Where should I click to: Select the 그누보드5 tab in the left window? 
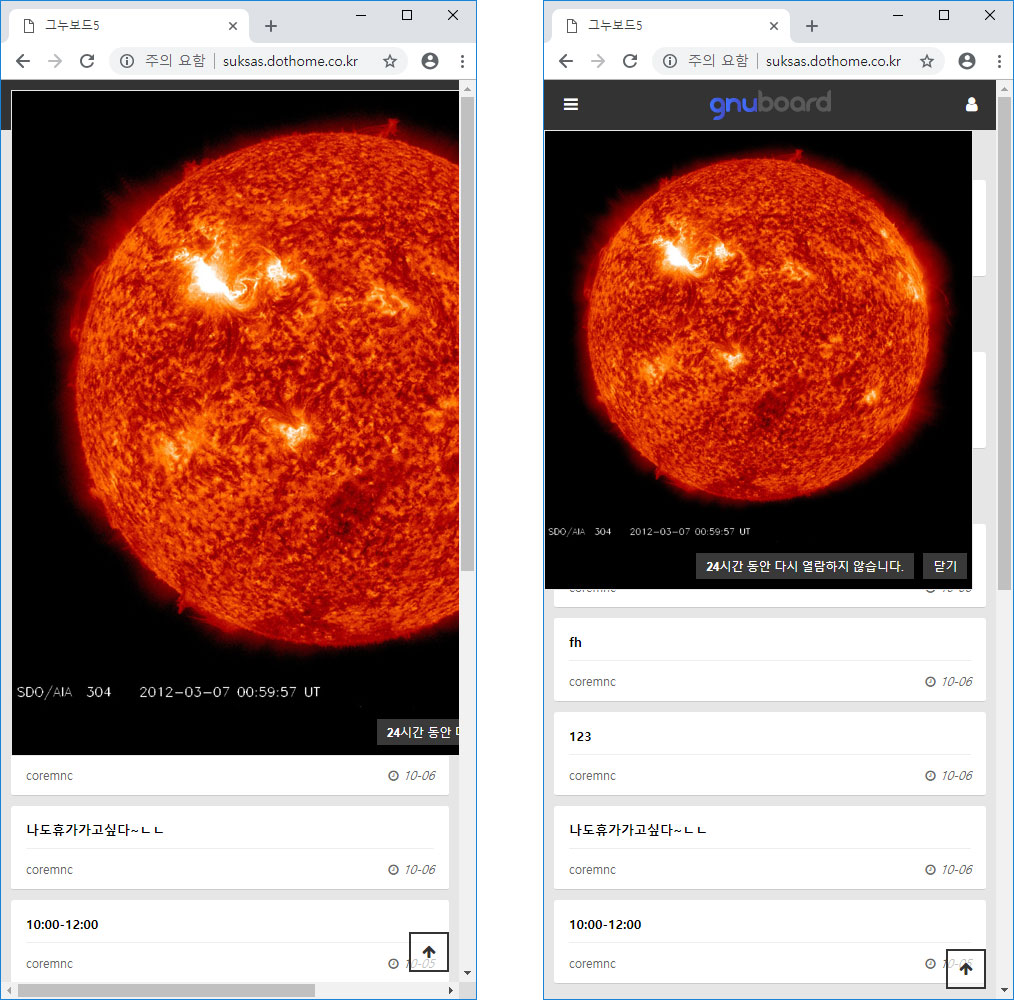coord(120,26)
